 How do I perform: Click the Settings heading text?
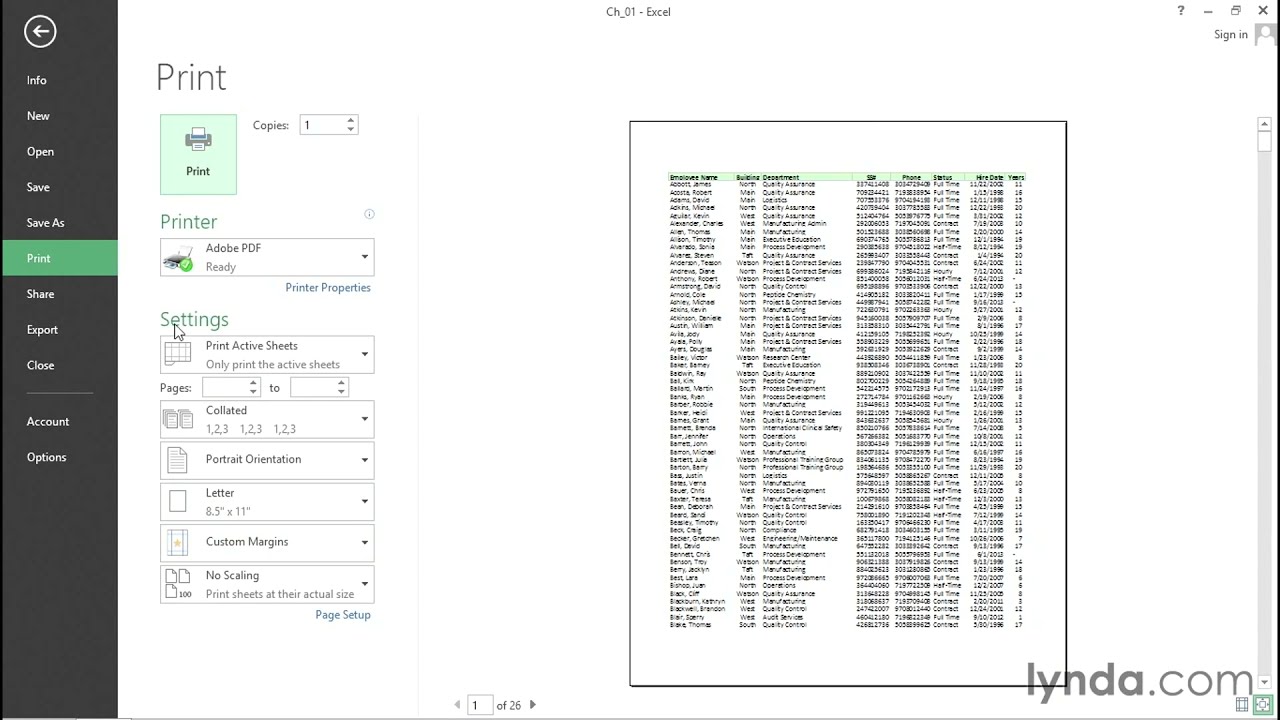point(194,320)
